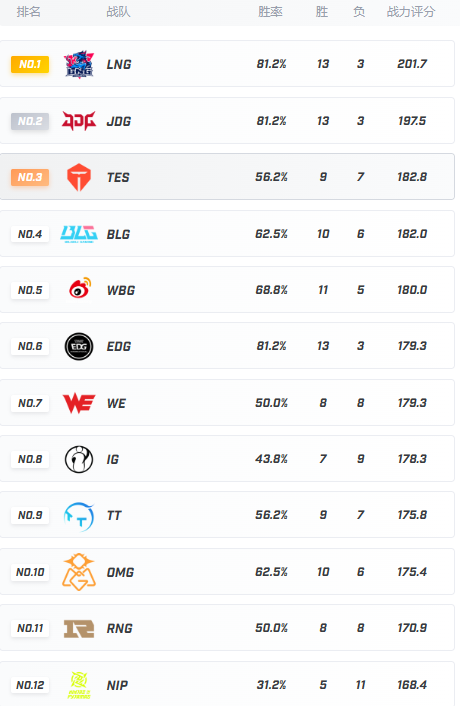Sort by 战力评分 column header

[x=411, y=12]
